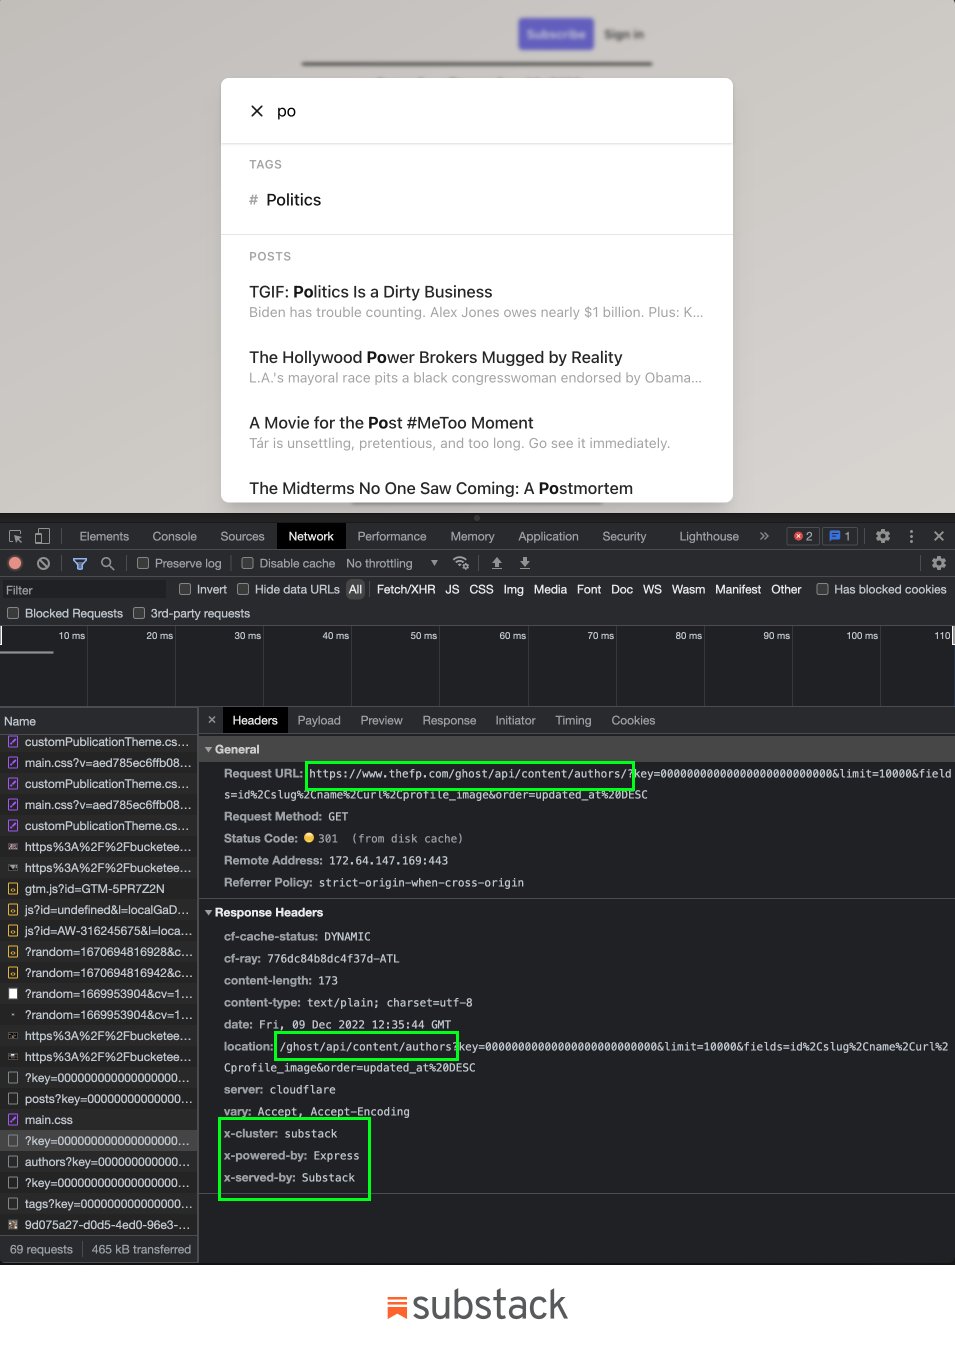Collapse the Response Headers section
955x1346 pixels.
[x=208, y=912]
